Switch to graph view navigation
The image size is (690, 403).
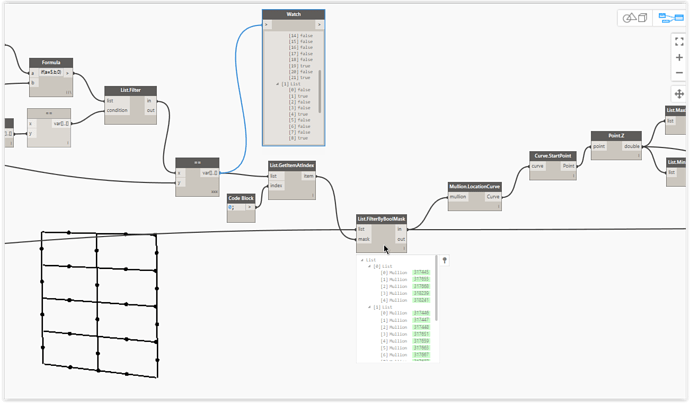point(671,18)
